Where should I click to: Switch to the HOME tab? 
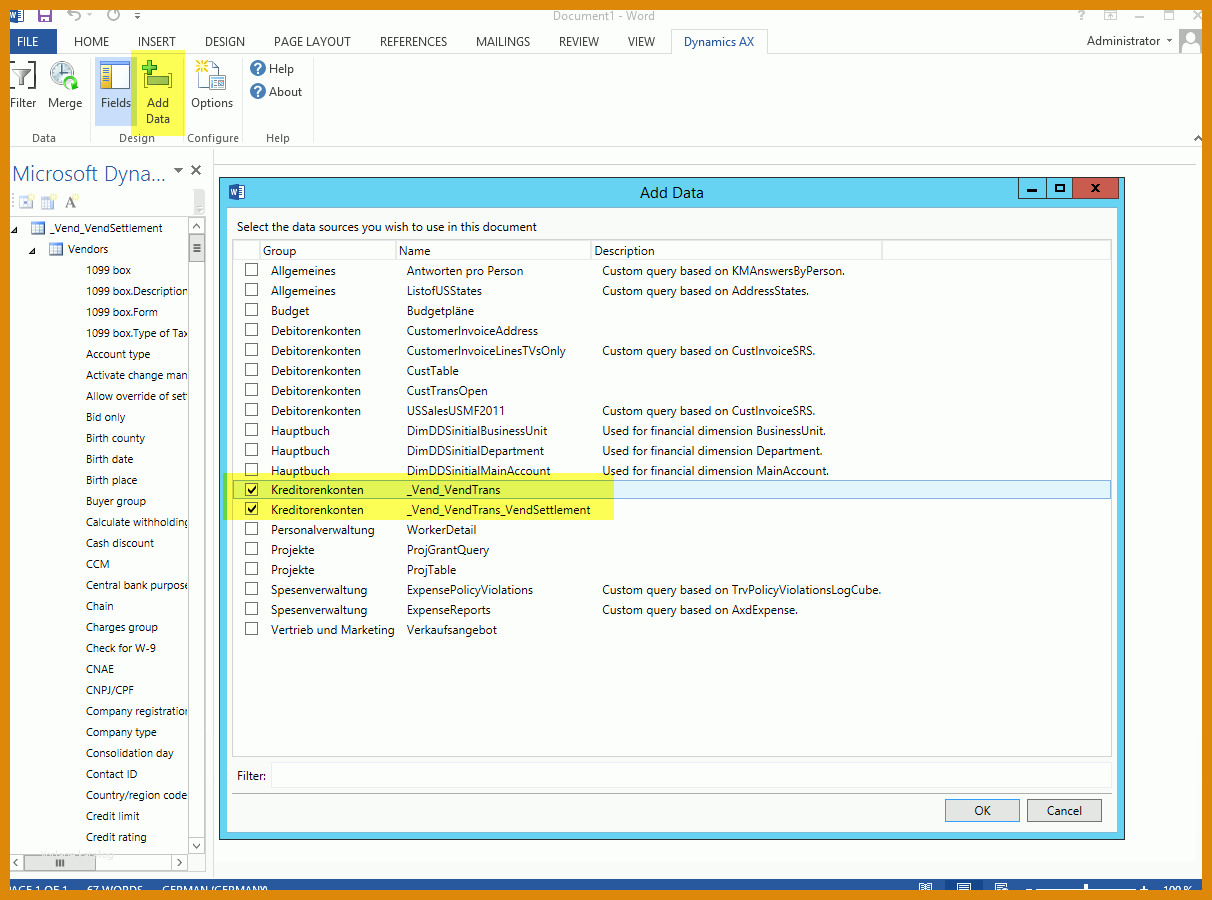(x=91, y=41)
